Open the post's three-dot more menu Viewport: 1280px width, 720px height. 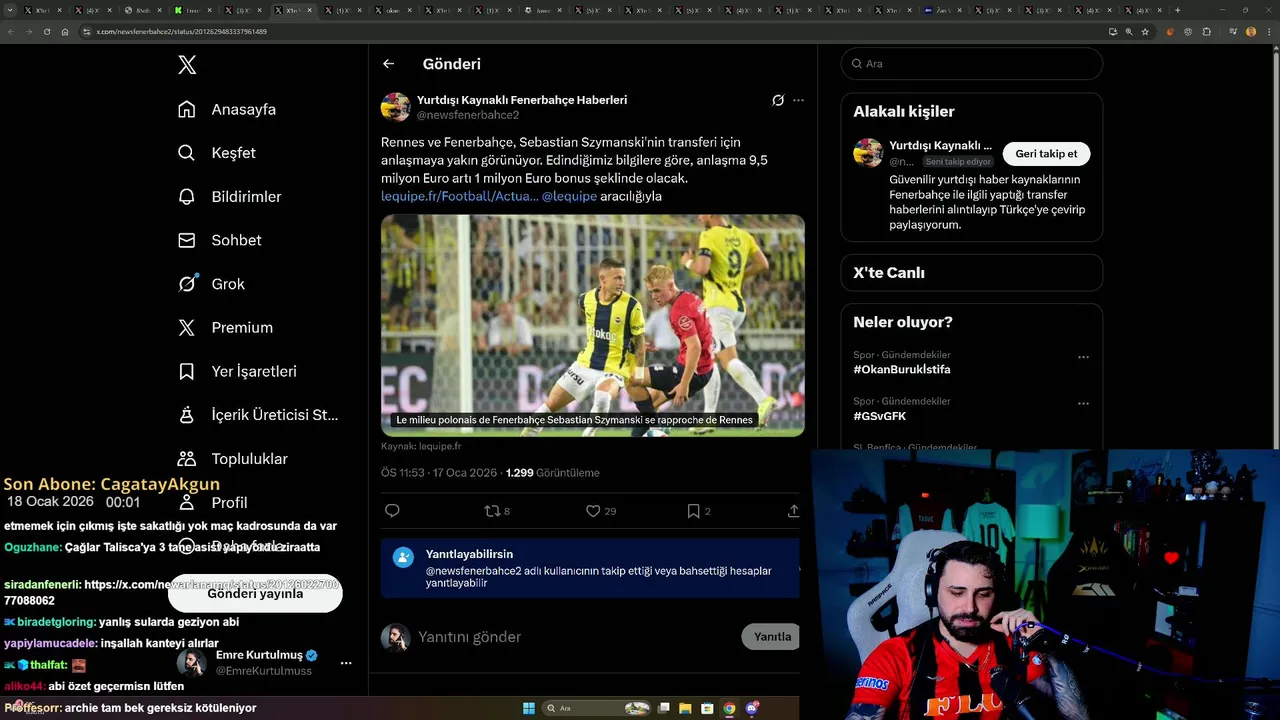tap(798, 100)
